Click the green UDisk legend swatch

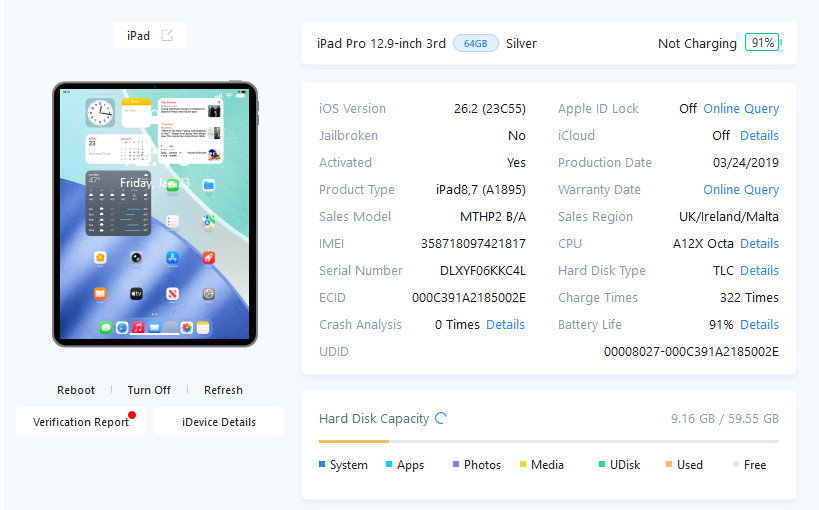click(602, 464)
